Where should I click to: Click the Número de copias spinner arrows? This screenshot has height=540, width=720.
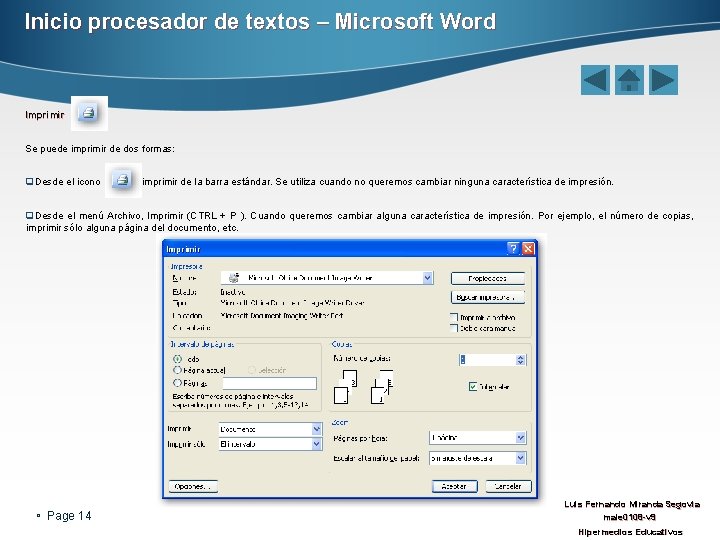click(x=520, y=360)
